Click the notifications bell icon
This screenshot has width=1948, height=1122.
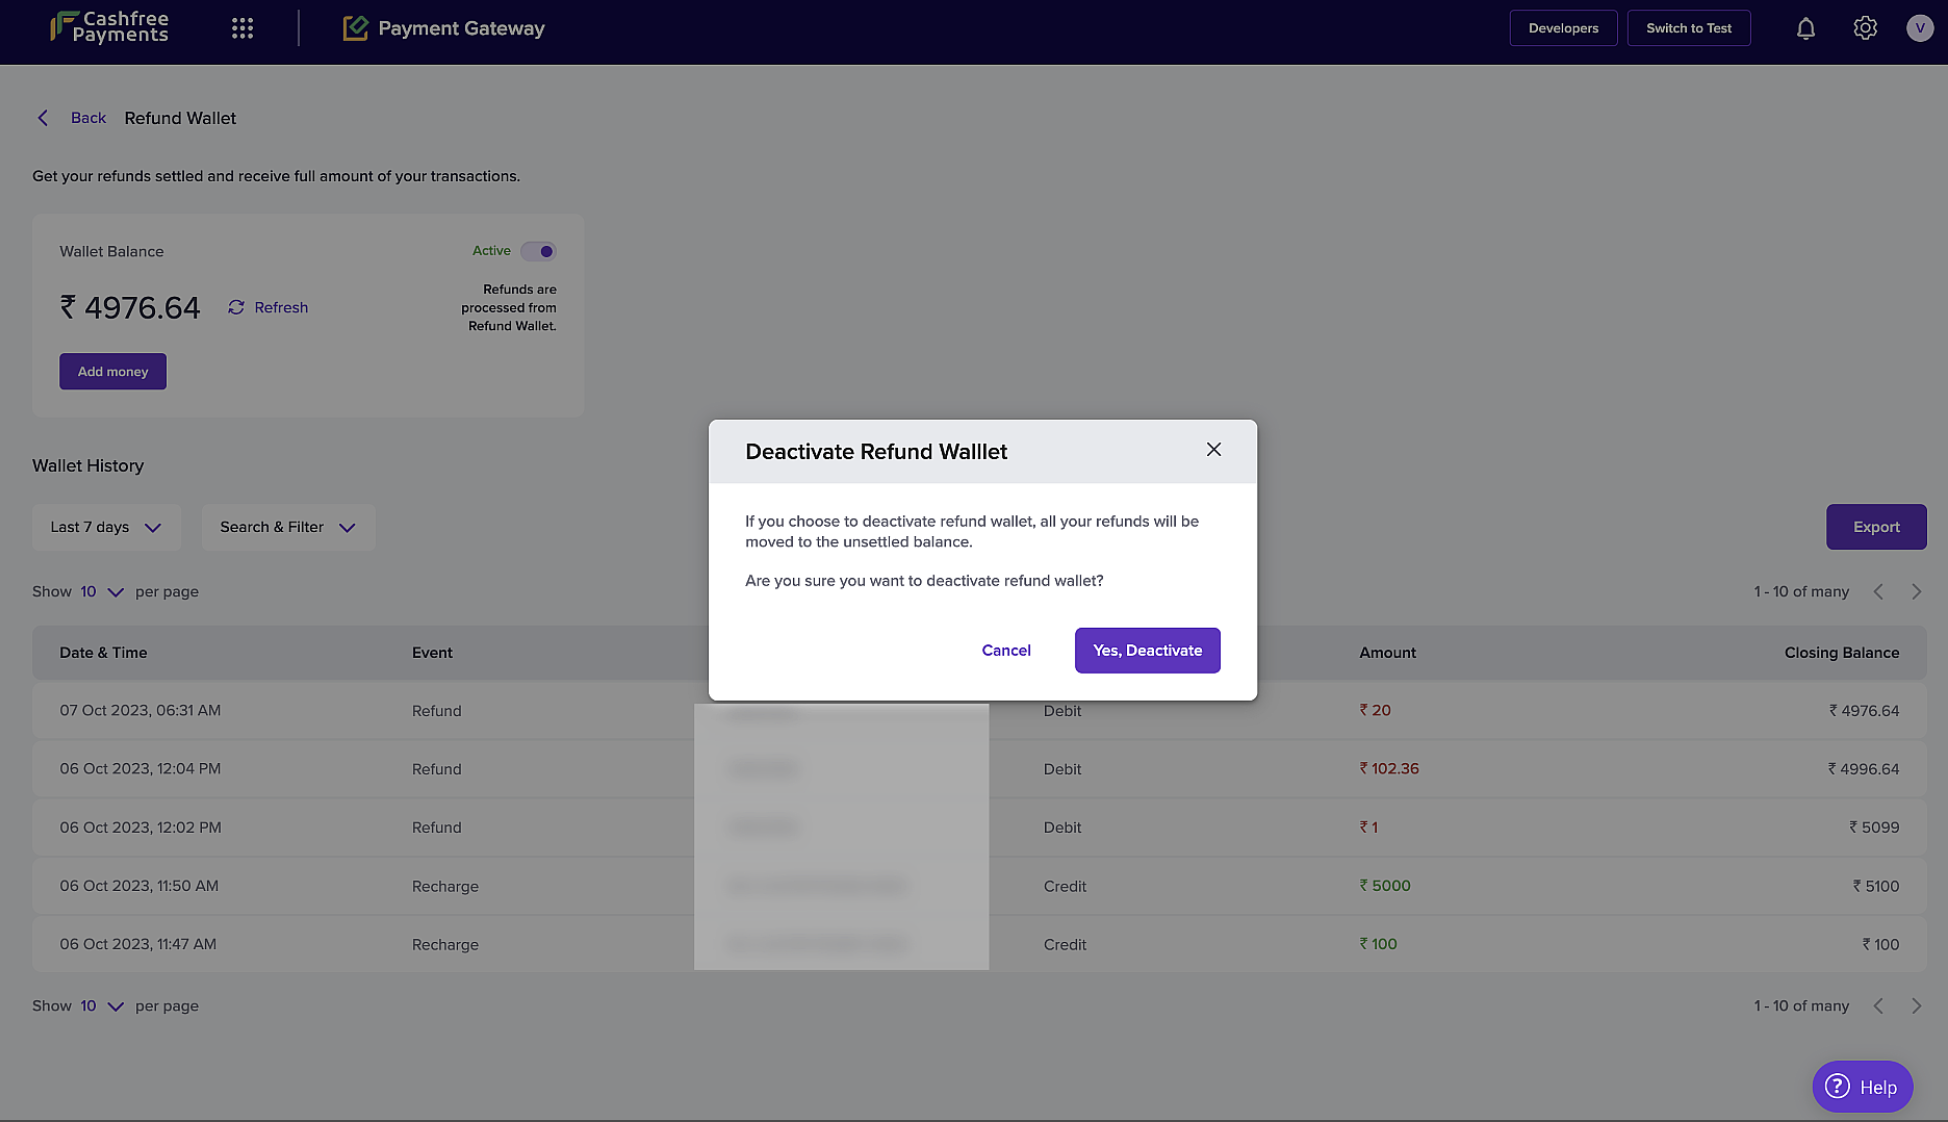coord(1805,28)
